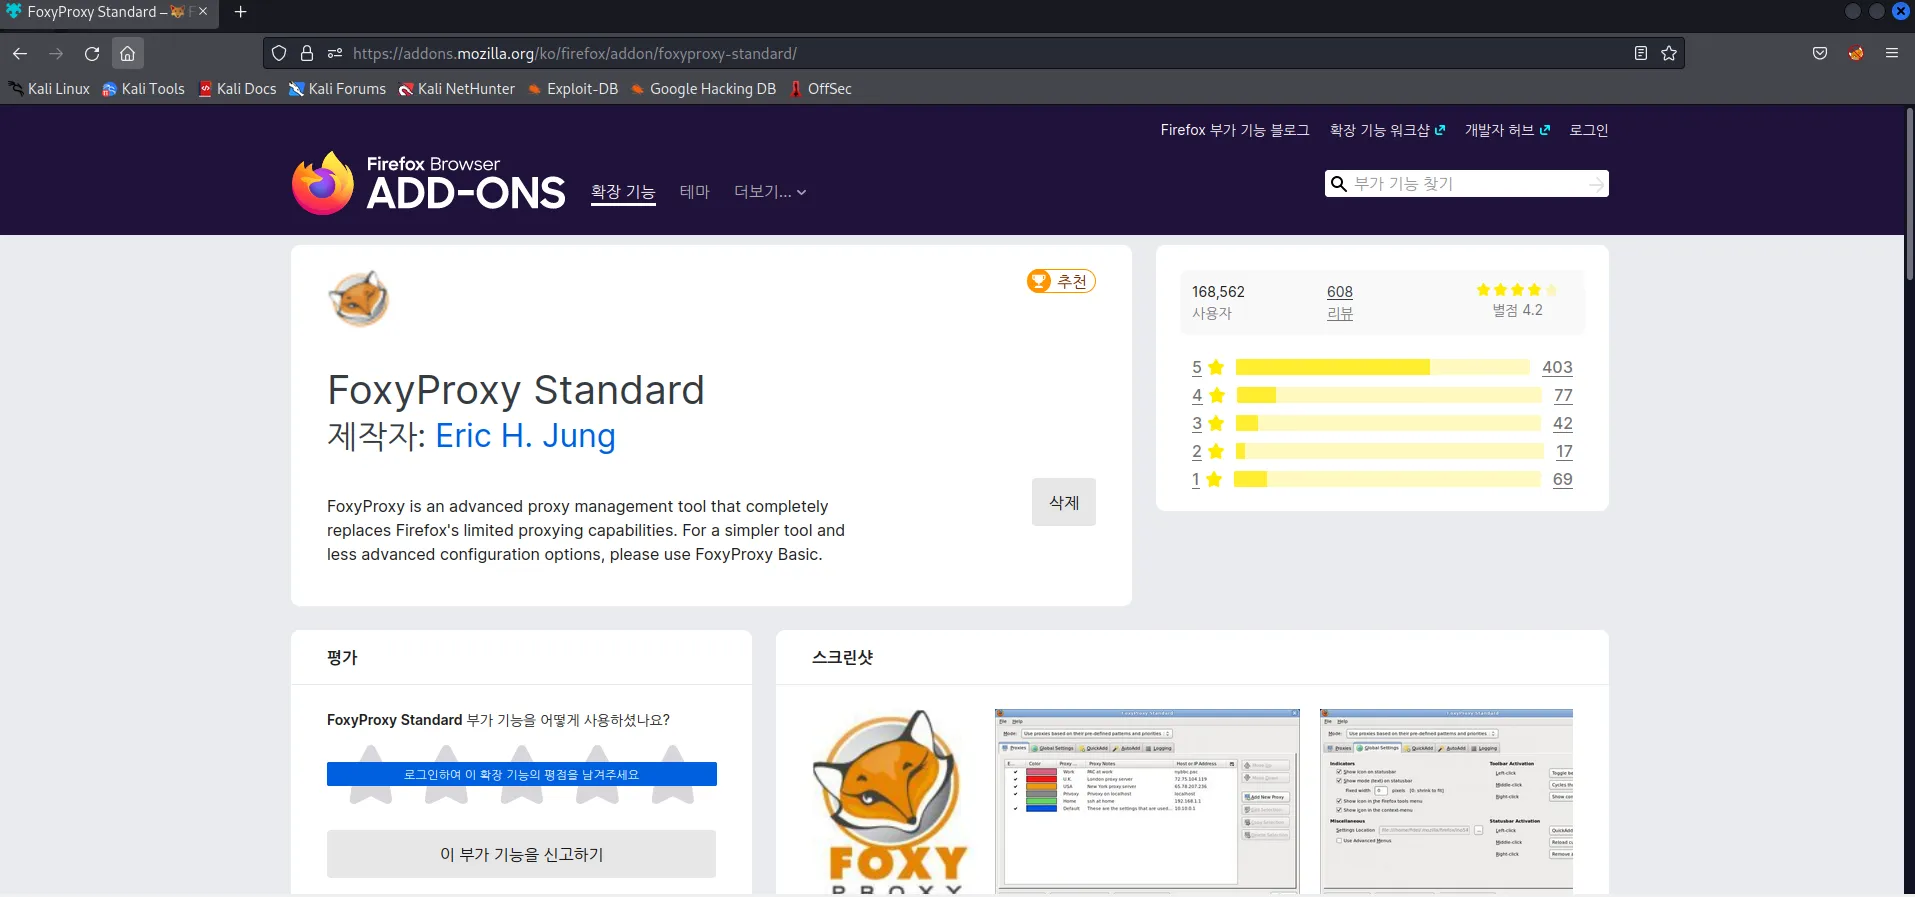
Task: Open the Google Hacking DB bookmark
Action: (703, 89)
